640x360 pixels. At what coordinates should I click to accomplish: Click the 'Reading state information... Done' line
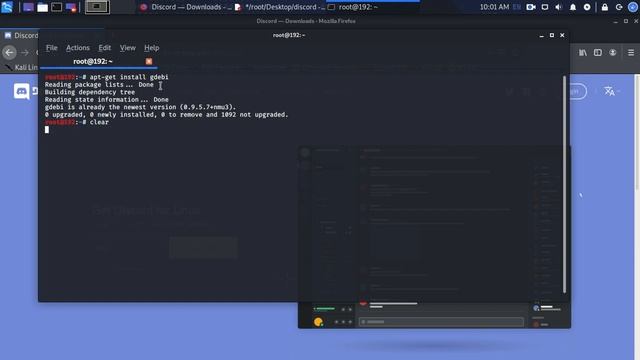[107, 100]
